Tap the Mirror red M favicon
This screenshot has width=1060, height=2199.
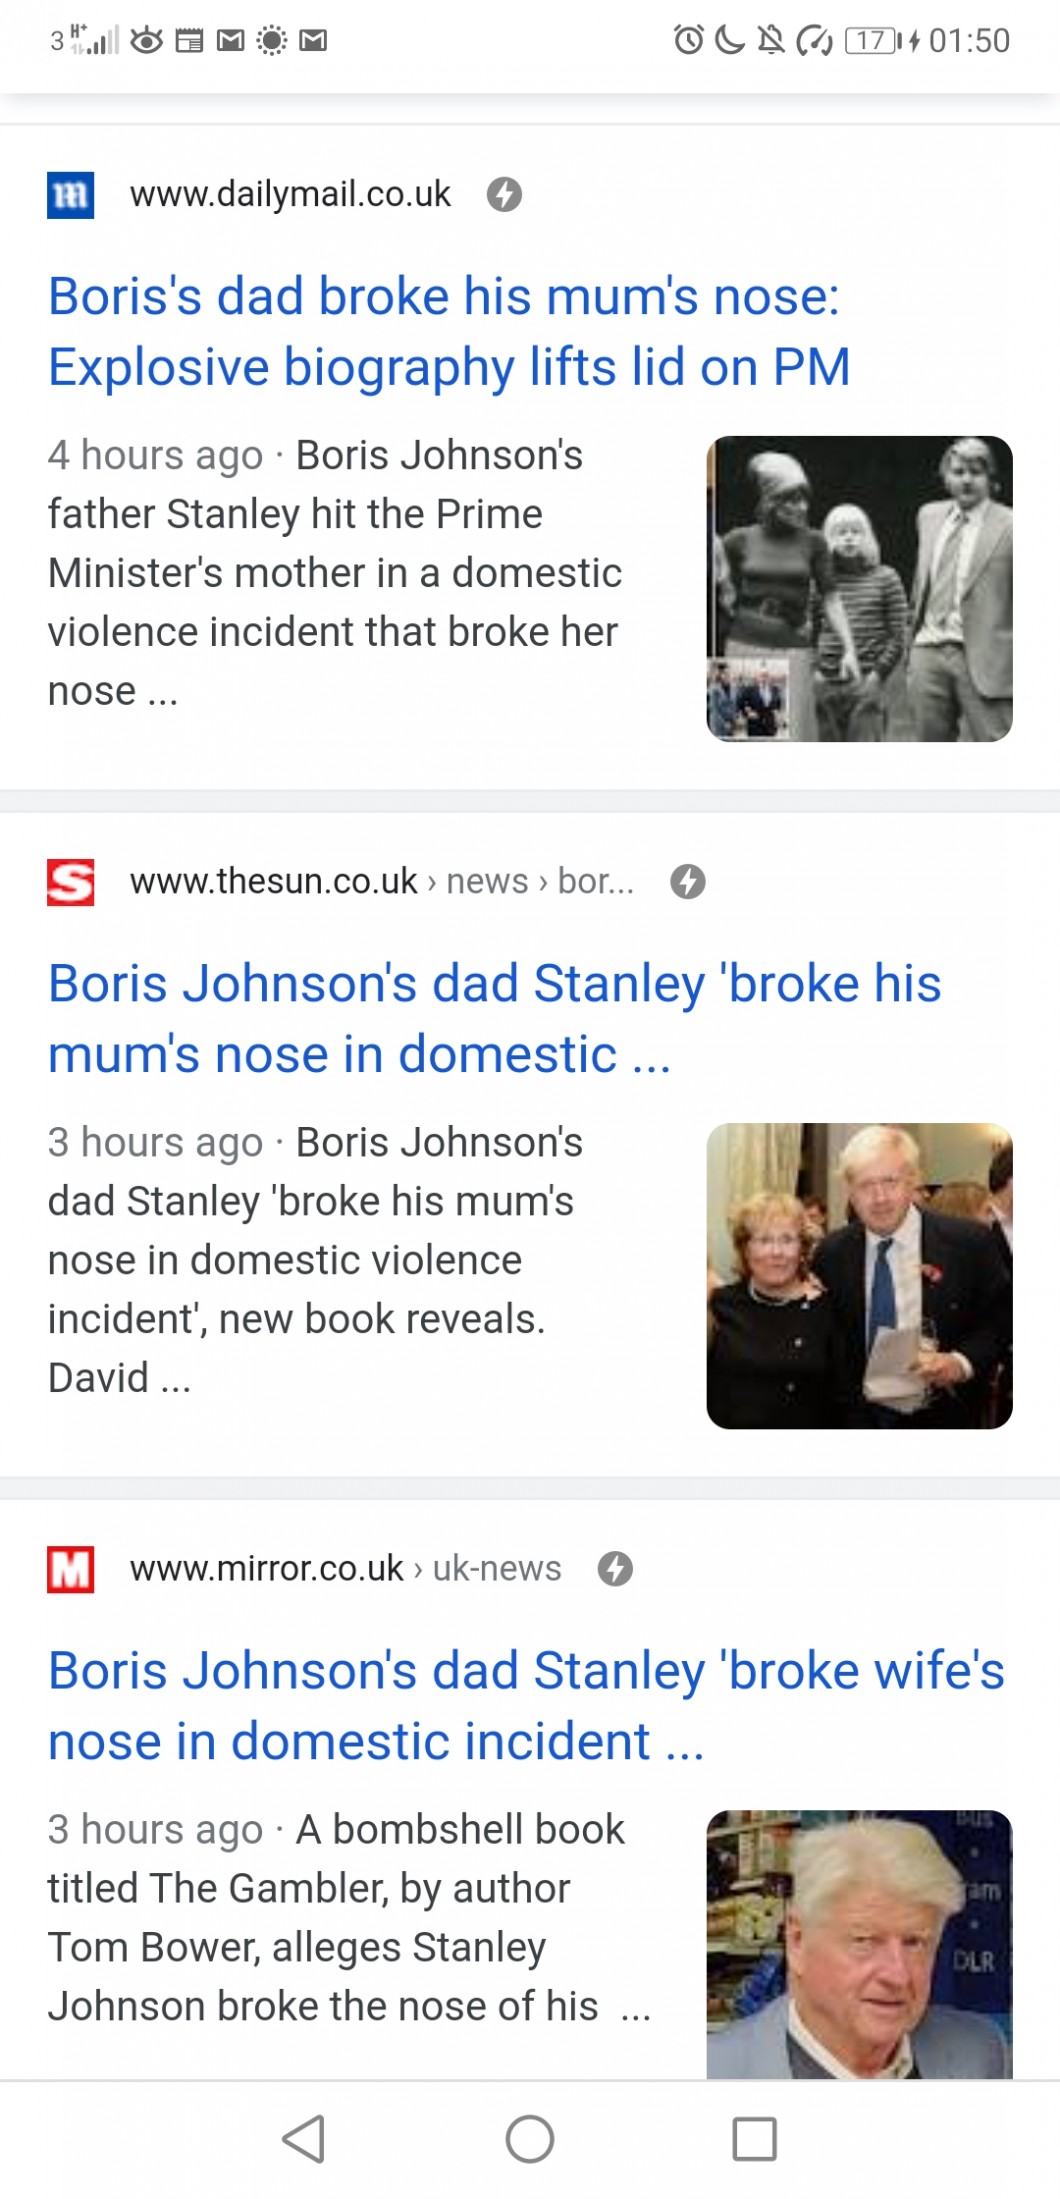point(71,1569)
